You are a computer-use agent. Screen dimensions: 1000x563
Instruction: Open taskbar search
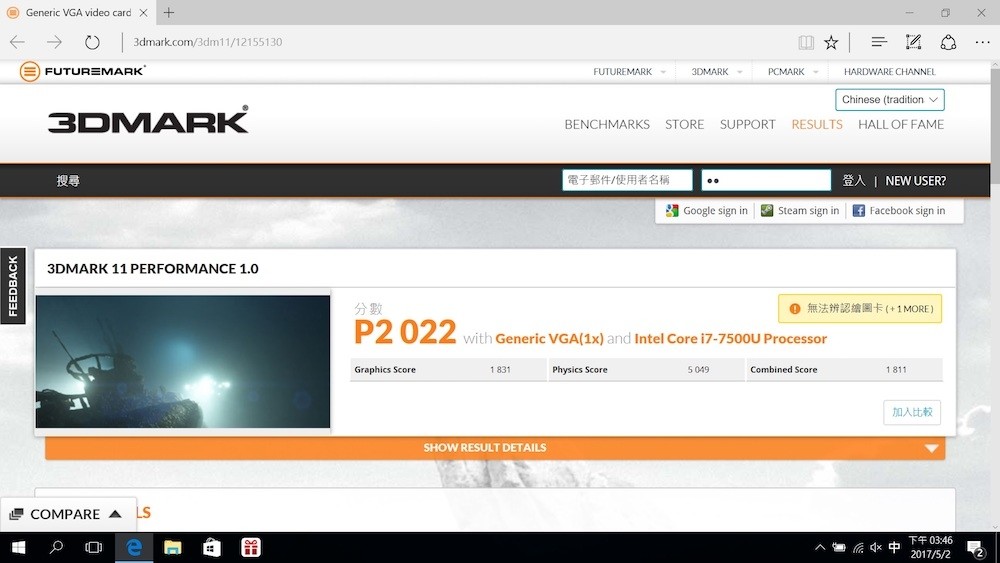[x=56, y=548]
